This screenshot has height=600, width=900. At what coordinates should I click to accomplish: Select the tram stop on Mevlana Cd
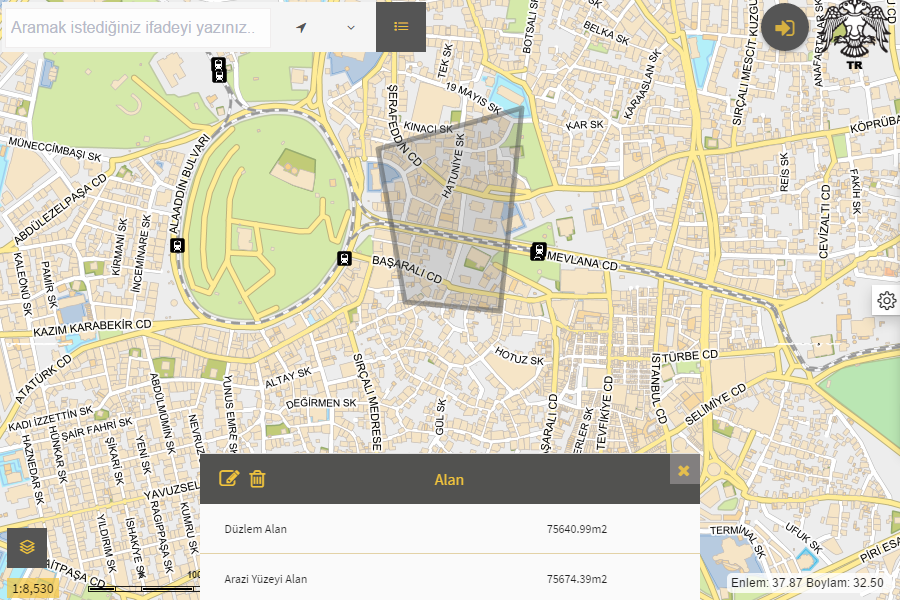[x=539, y=252]
